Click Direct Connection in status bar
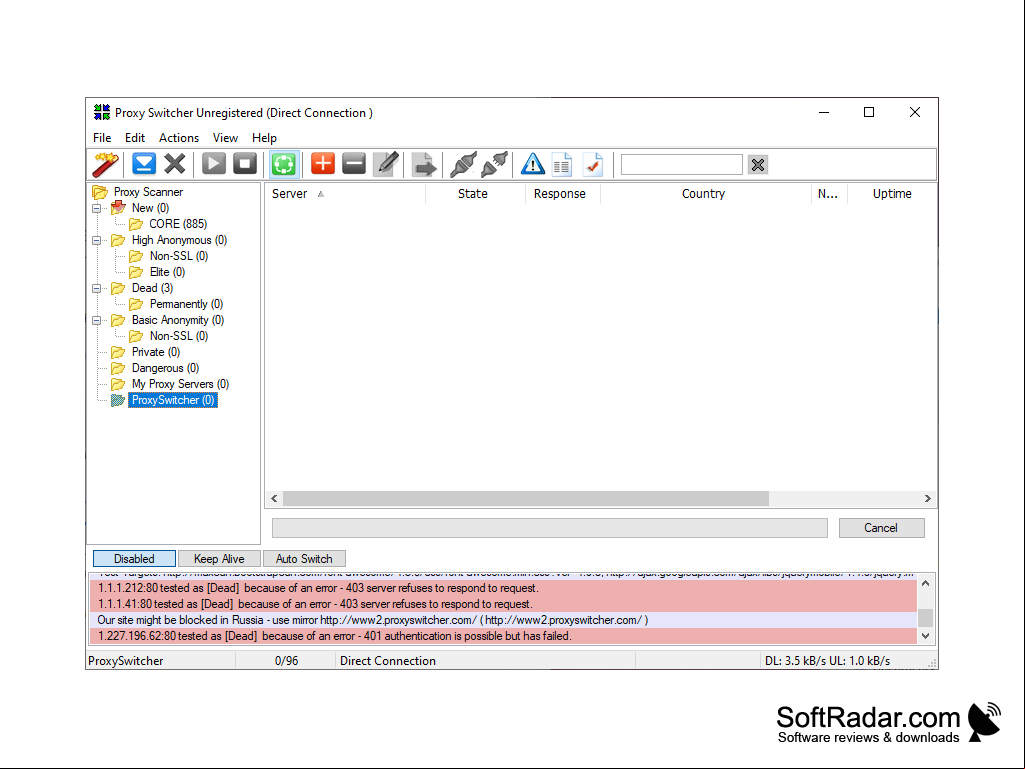1025x769 pixels. pos(388,661)
